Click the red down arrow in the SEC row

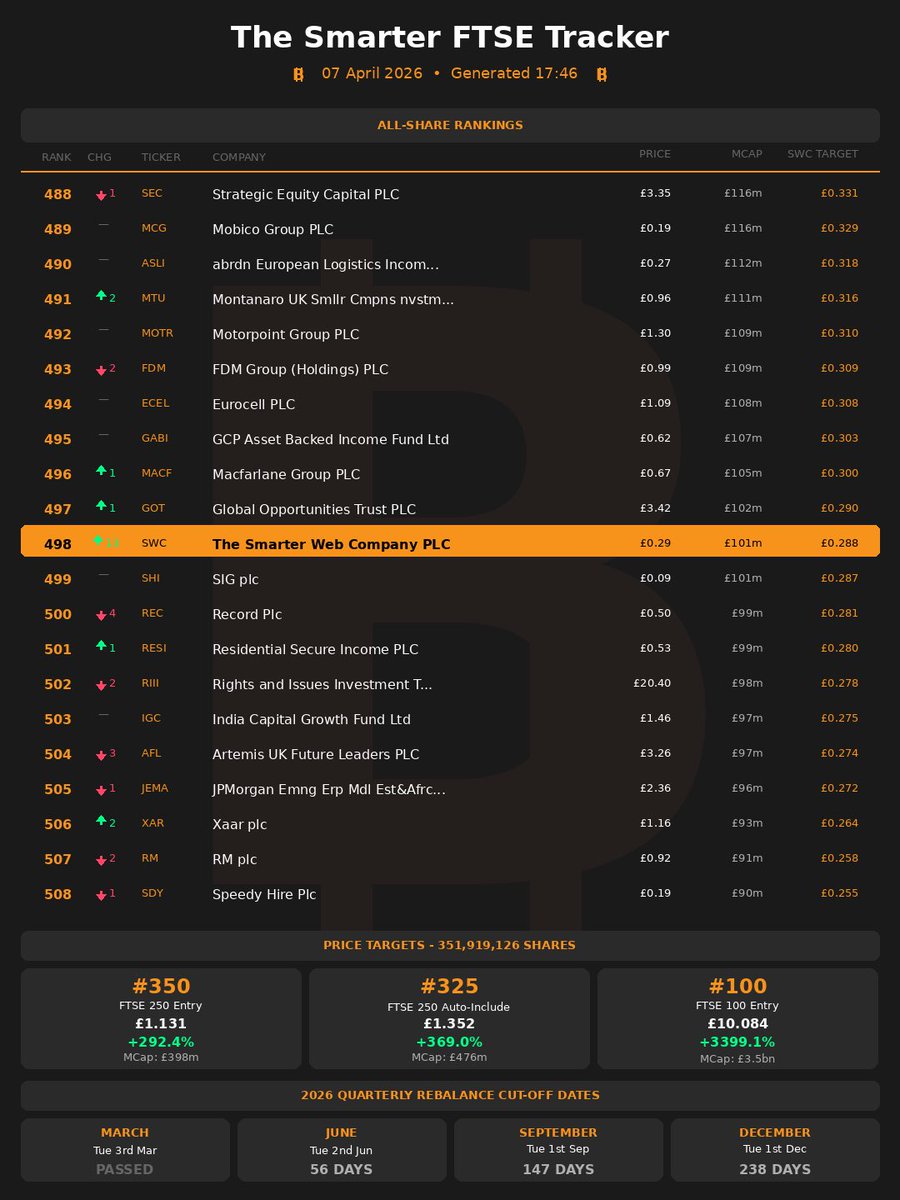pyautogui.click(x=101, y=195)
